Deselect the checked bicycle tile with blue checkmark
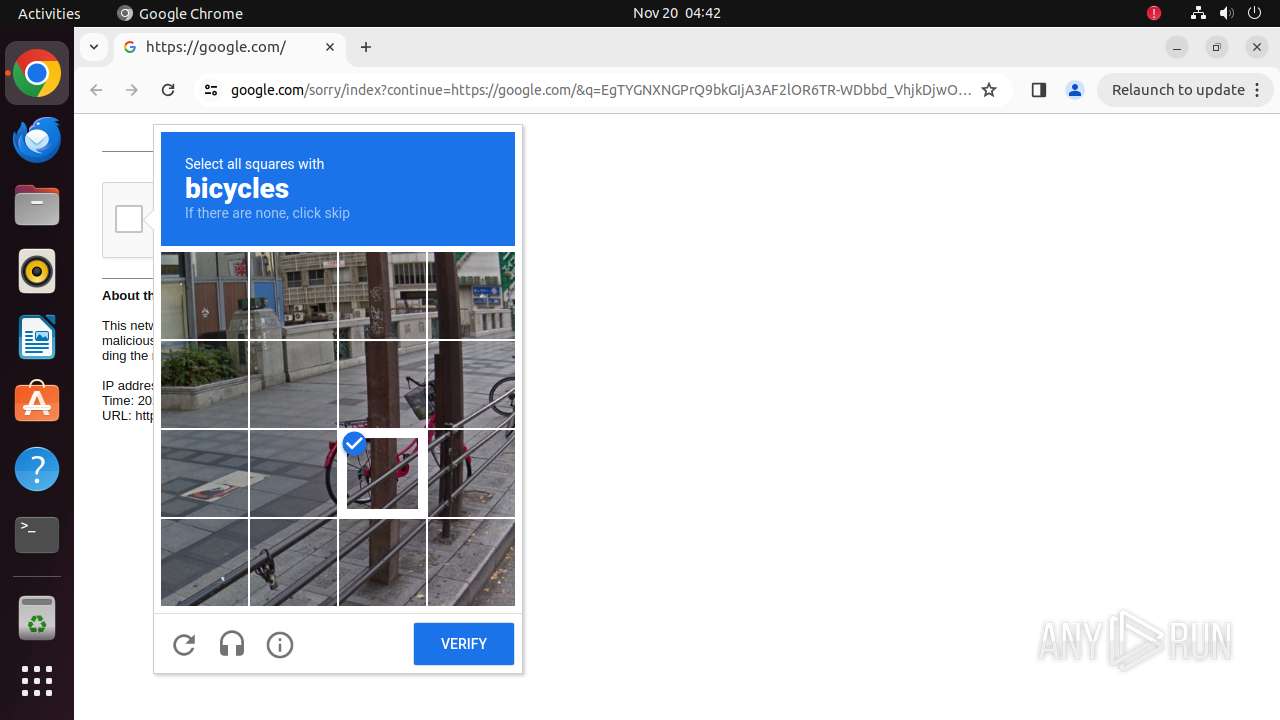Viewport: 1280px width, 720px height. coord(382,473)
